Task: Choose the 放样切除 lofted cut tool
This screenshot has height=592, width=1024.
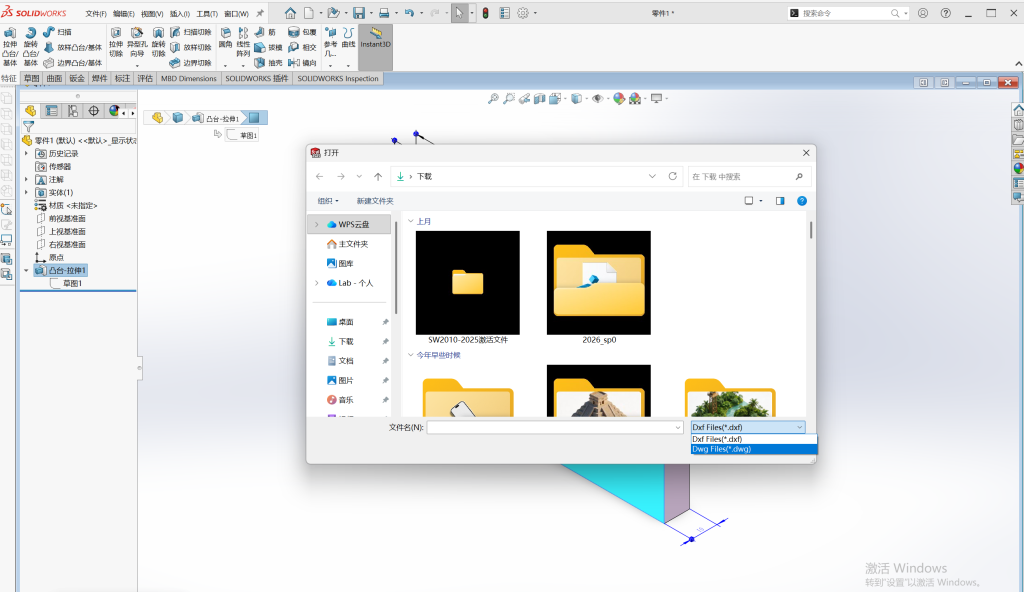Action: tap(191, 48)
